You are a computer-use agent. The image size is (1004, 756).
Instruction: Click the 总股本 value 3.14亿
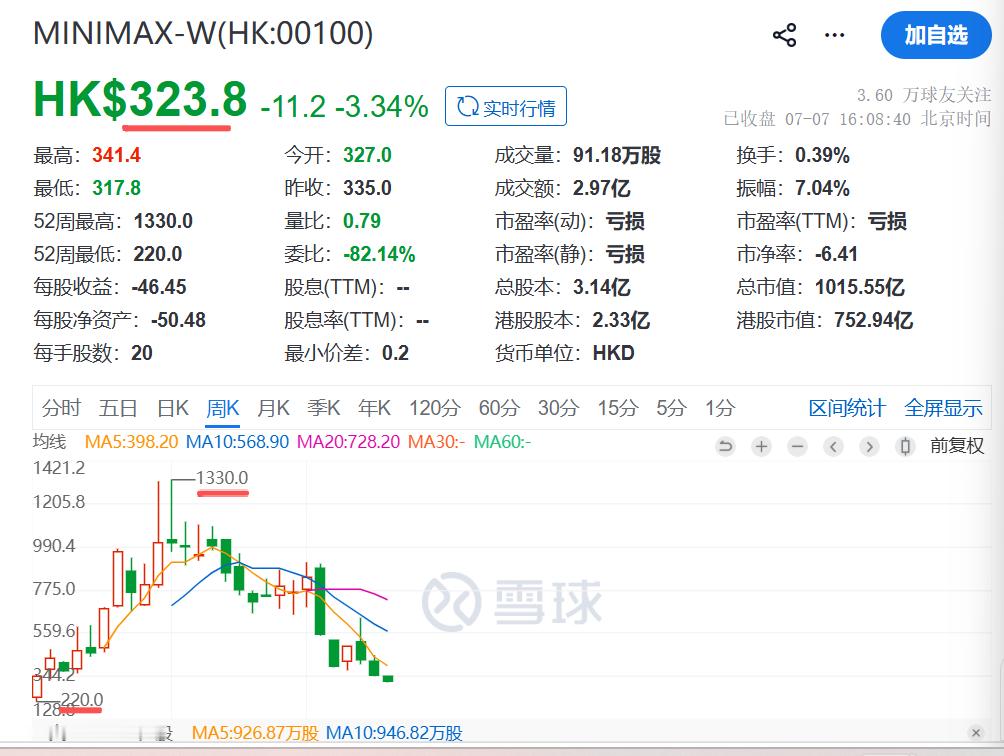[601, 287]
